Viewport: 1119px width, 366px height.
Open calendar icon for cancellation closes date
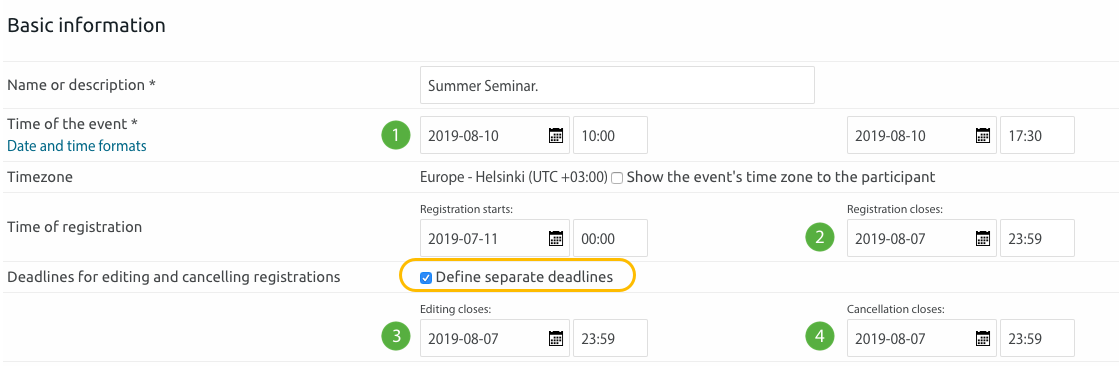983,338
